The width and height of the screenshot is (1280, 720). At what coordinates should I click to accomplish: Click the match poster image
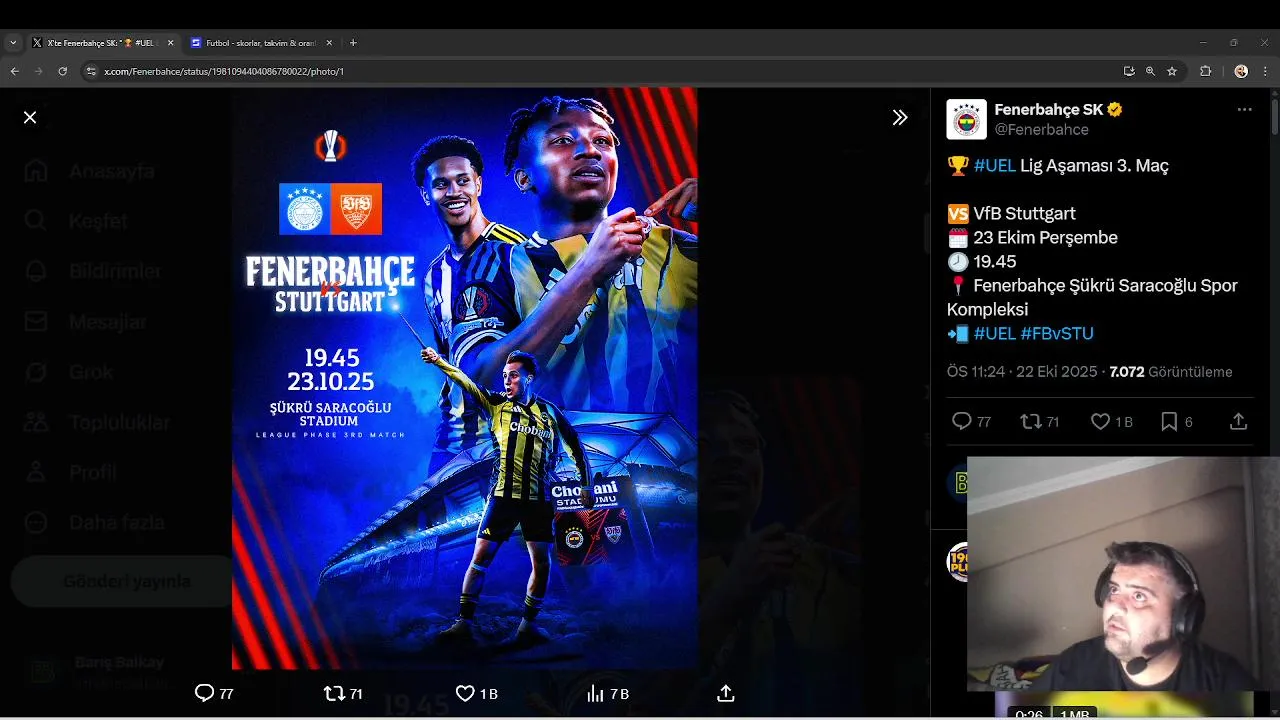tap(464, 378)
